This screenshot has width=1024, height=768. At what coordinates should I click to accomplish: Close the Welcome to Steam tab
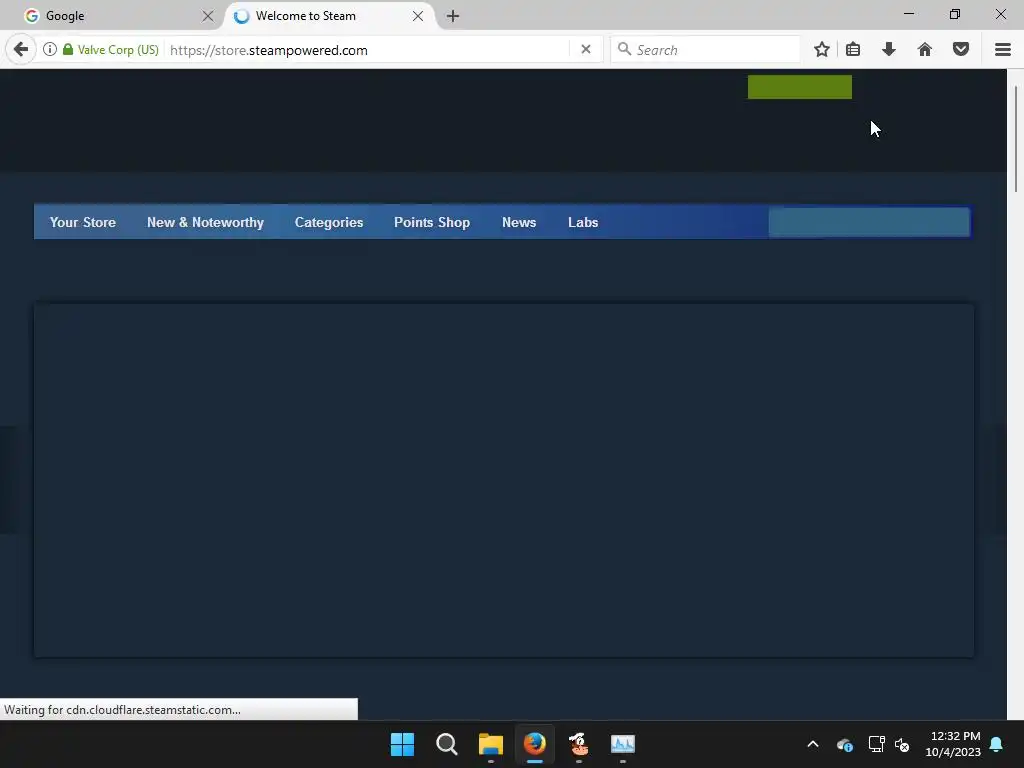pyautogui.click(x=418, y=16)
